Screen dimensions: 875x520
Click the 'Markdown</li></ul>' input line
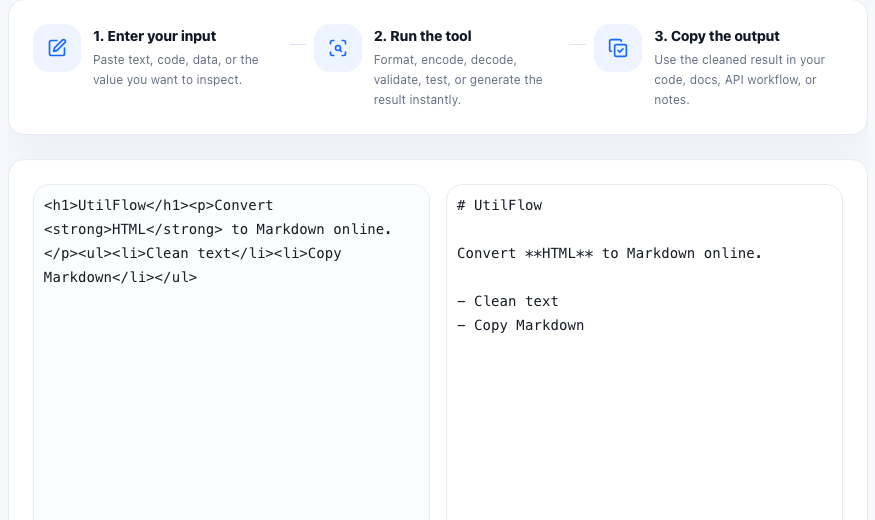[121, 277]
